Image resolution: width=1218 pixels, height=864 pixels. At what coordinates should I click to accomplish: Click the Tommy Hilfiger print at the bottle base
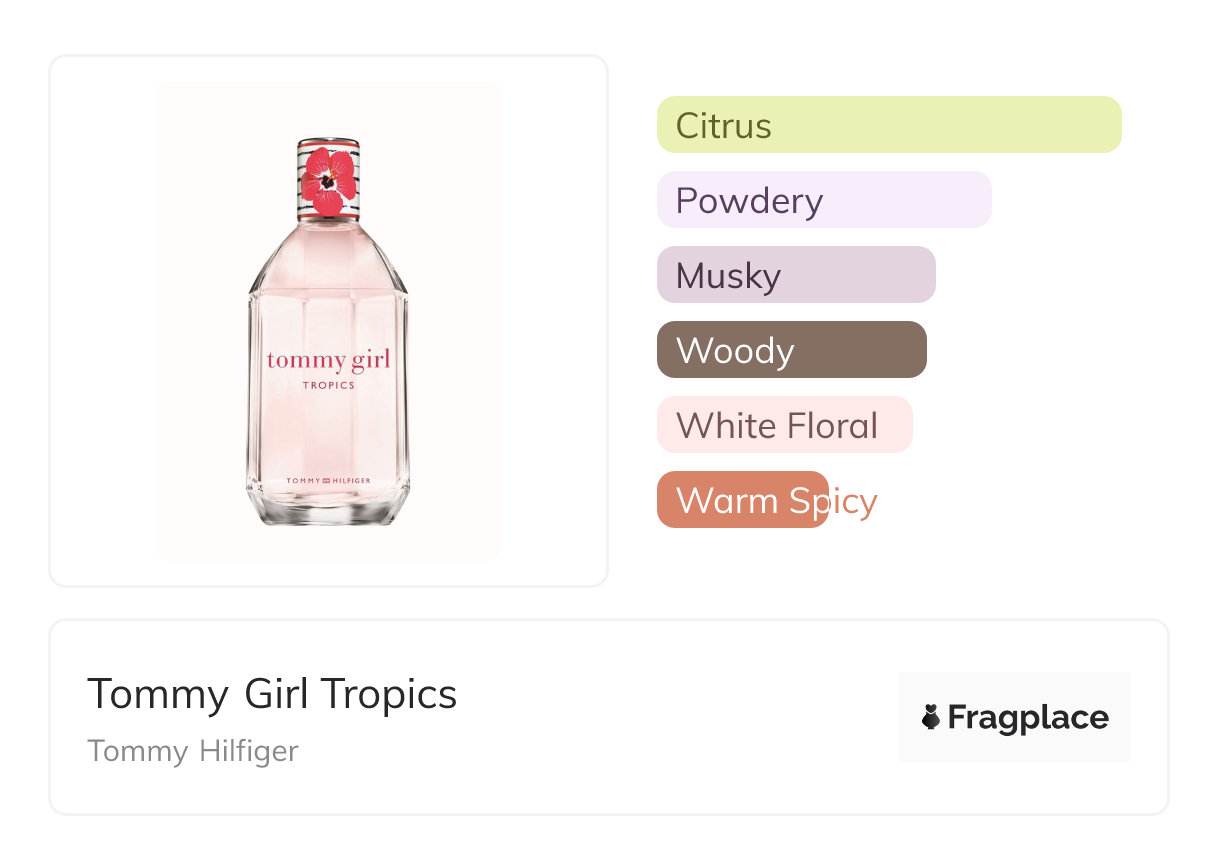(x=328, y=481)
